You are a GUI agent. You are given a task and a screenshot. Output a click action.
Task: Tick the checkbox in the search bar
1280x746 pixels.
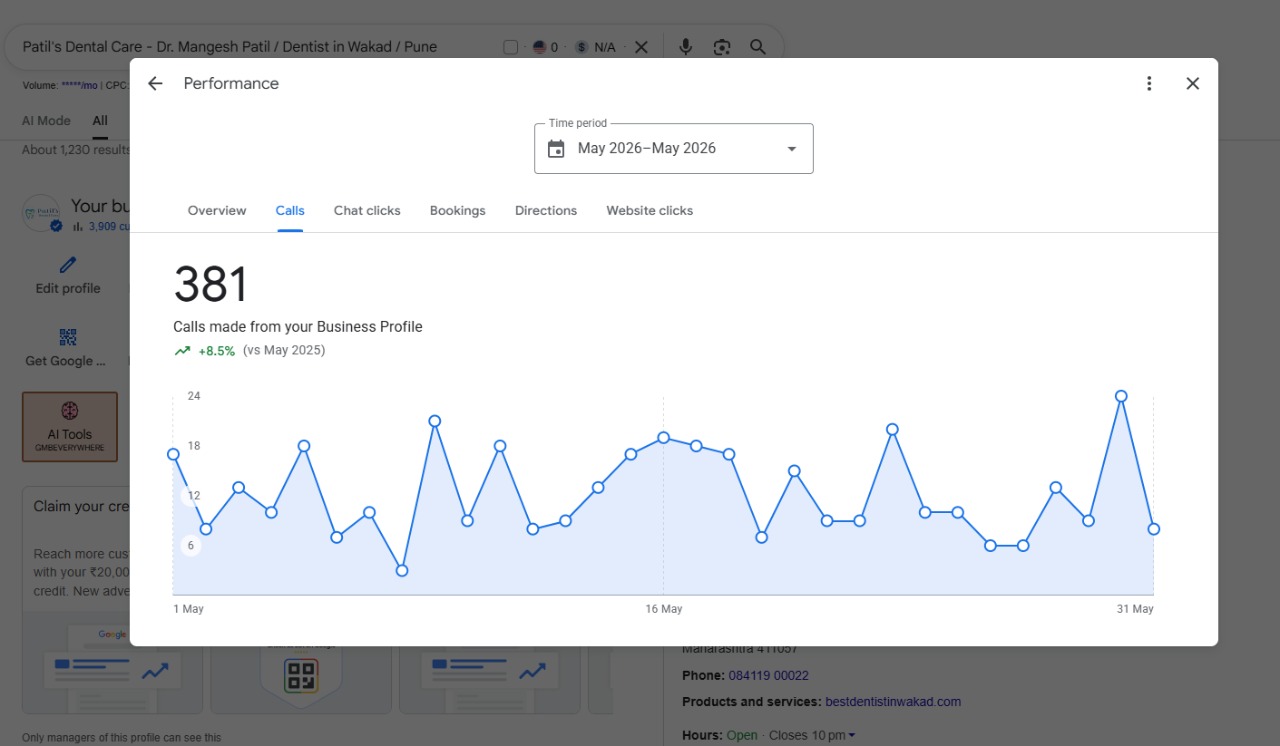coord(510,47)
